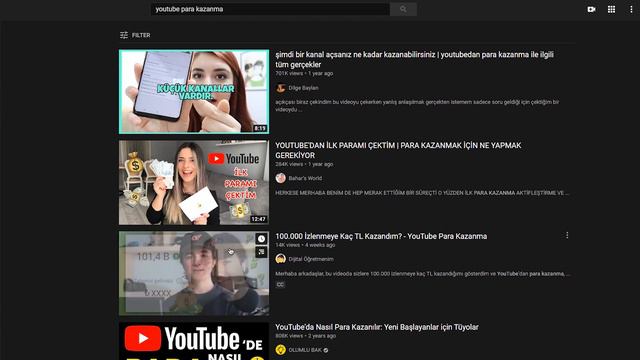
Task: Click the description starting 'açıkçası biraz çekindim'
Action: click(417, 106)
